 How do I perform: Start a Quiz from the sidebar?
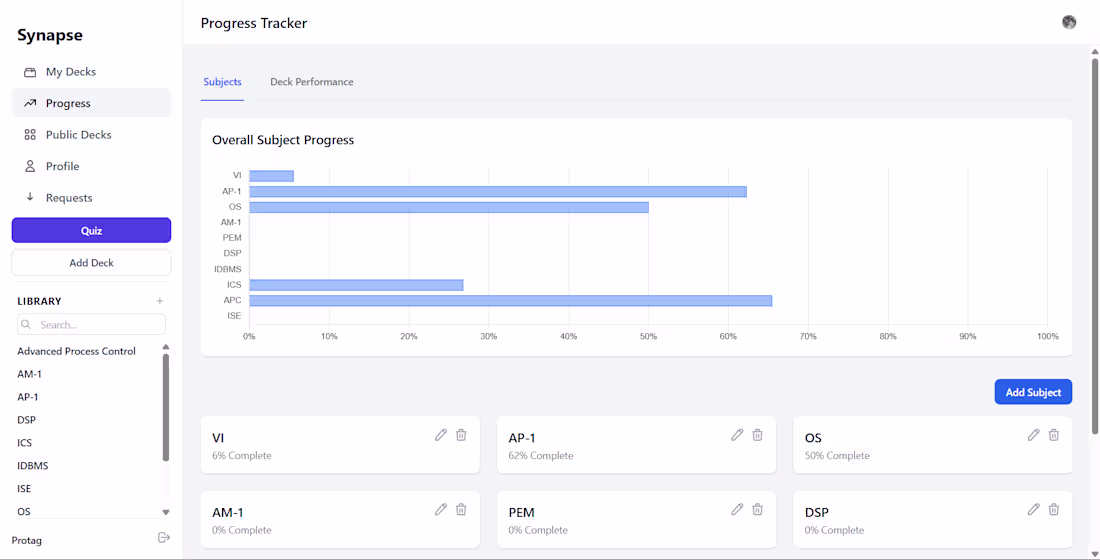point(91,230)
